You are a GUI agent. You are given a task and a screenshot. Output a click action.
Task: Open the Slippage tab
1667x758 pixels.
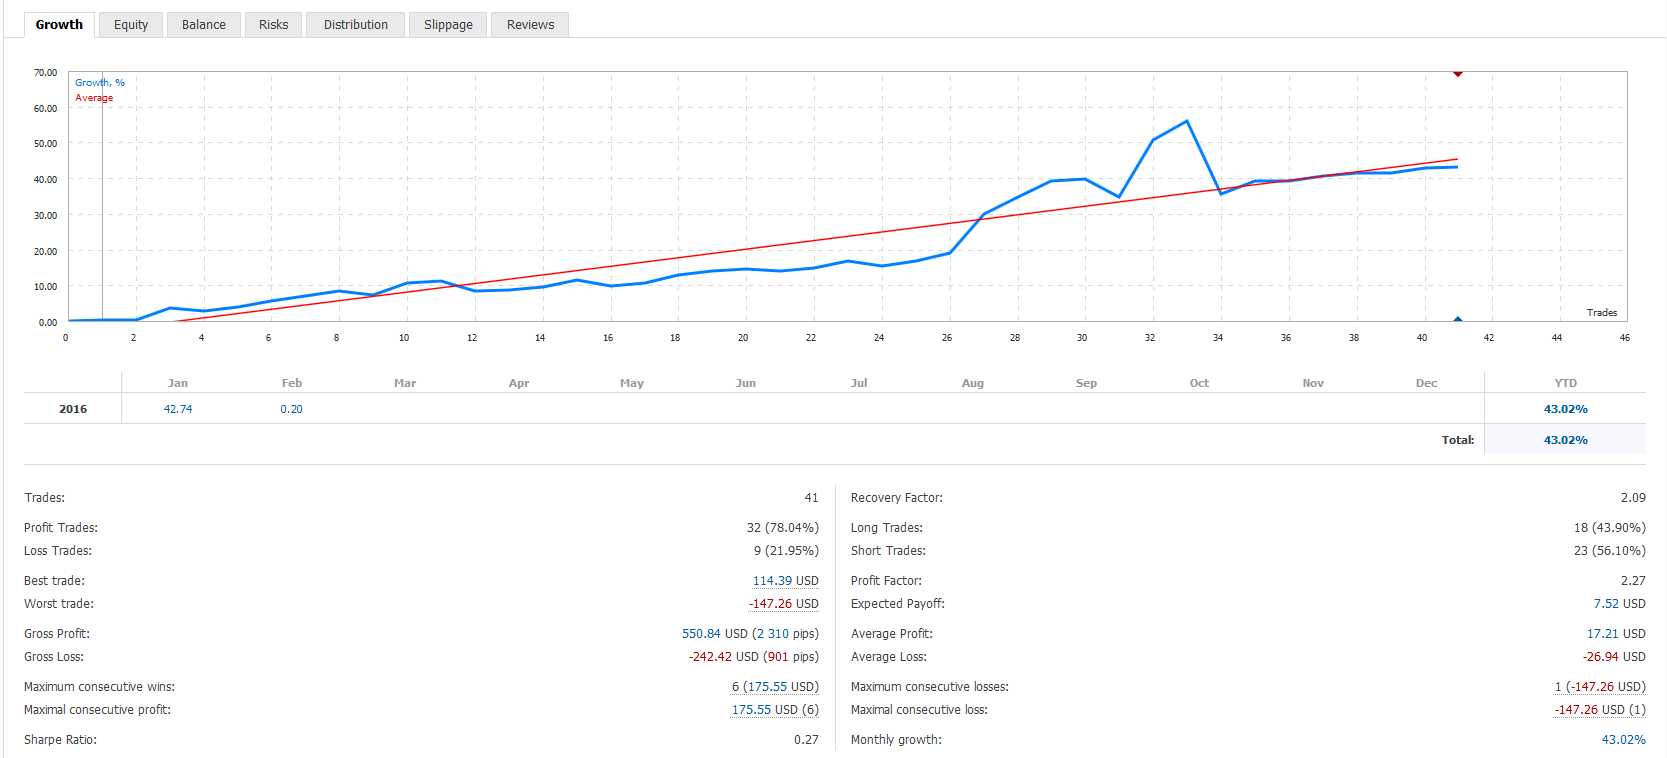(448, 25)
